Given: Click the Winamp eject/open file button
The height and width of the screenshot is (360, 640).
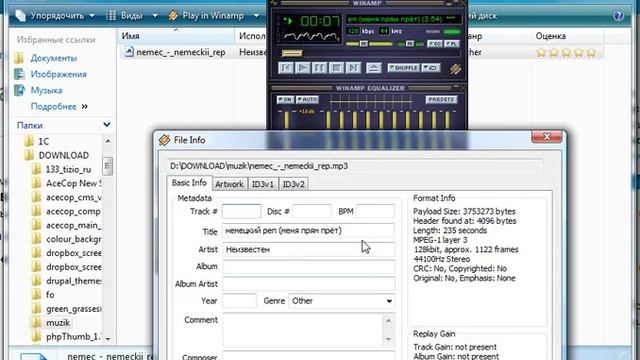Looking at the screenshot, I should (373, 68).
